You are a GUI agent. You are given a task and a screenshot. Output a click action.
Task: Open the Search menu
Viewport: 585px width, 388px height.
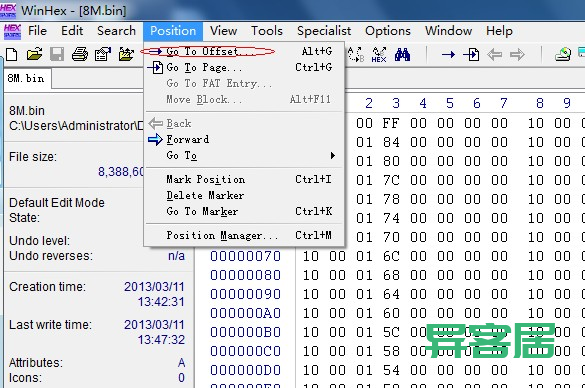pyautogui.click(x=116, y=31)
